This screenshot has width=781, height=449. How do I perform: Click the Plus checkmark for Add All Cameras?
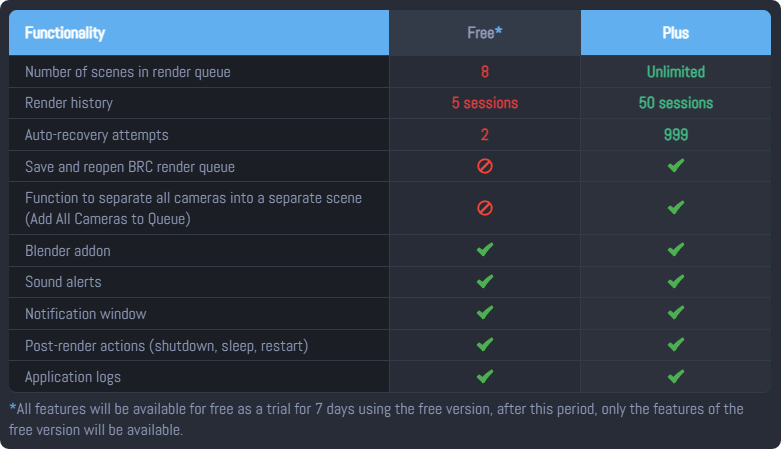coord(675,207)
